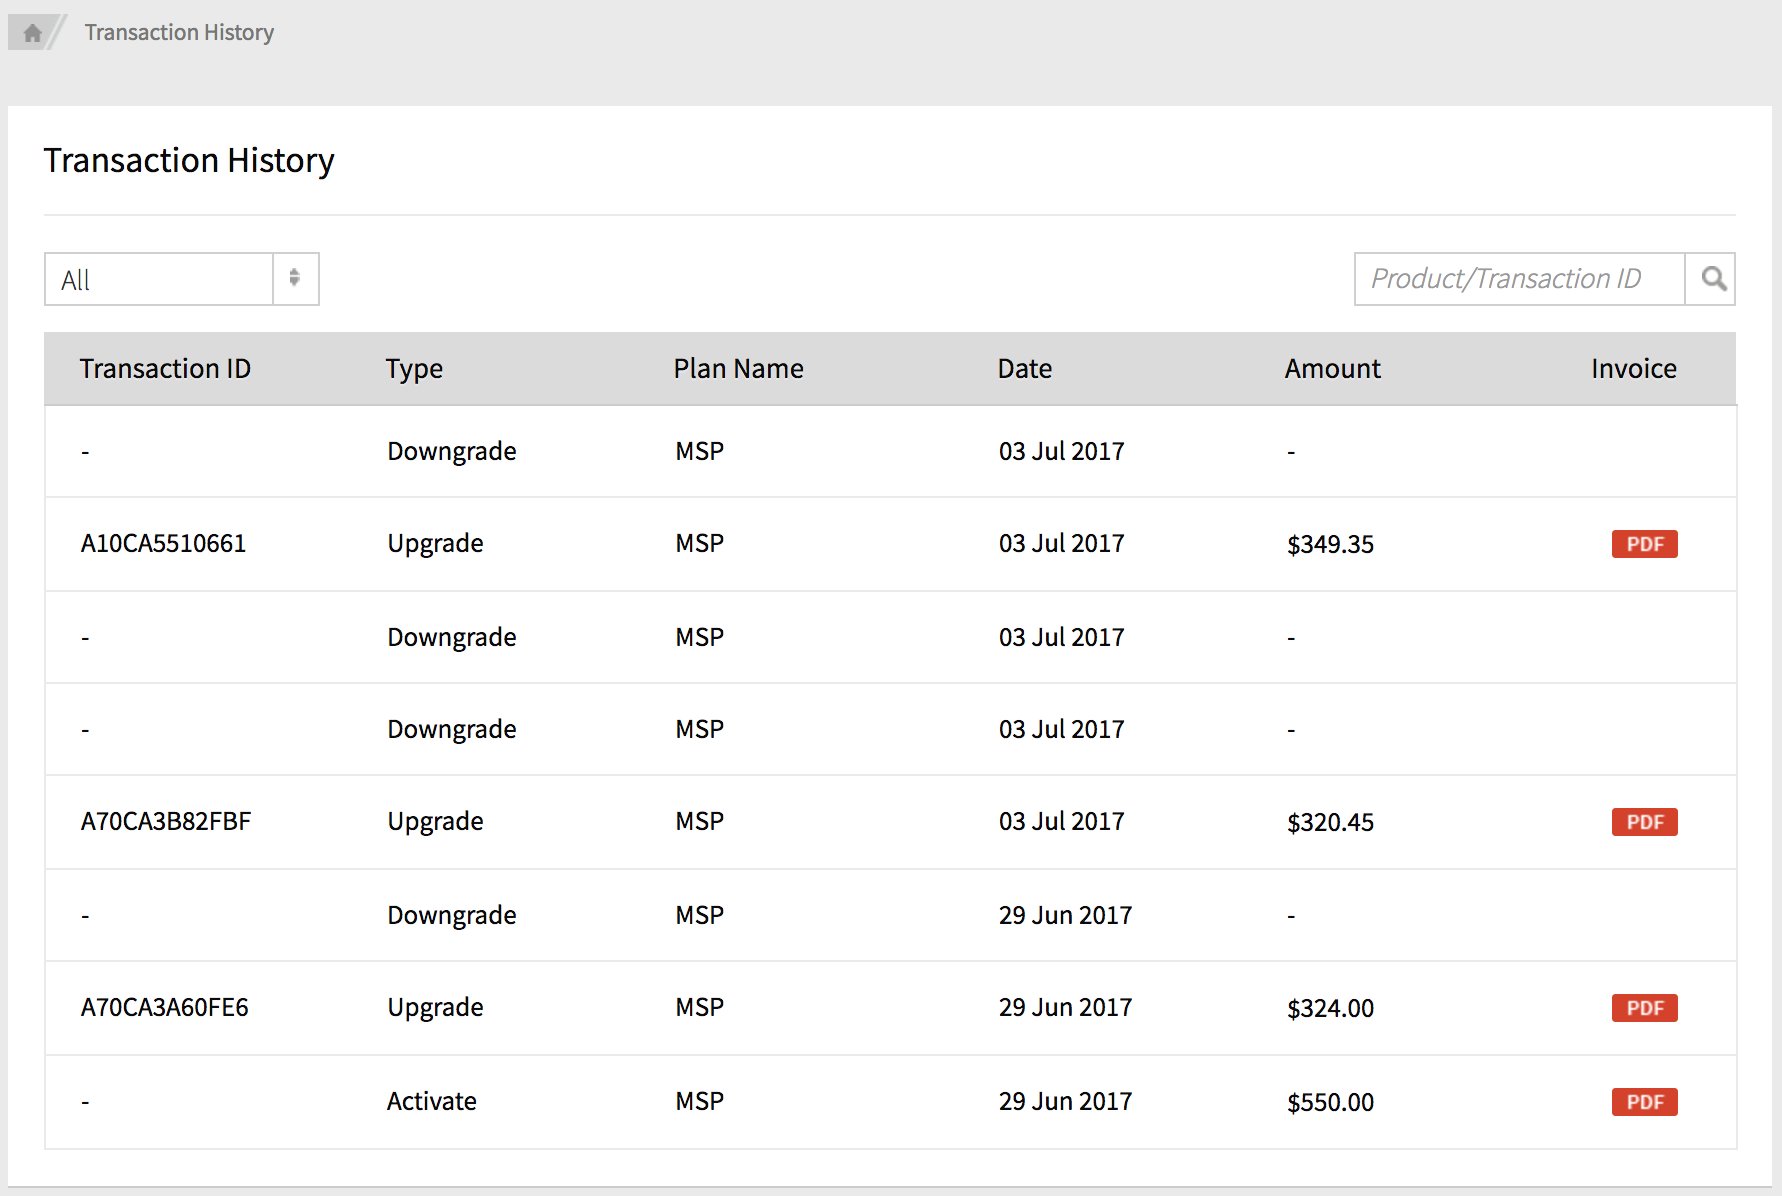The height and width of the screenshot is (1196, 1782).
Task: Download PDF invoice for A70CA3B82FBF
Action: click(x=1644, y=822)
